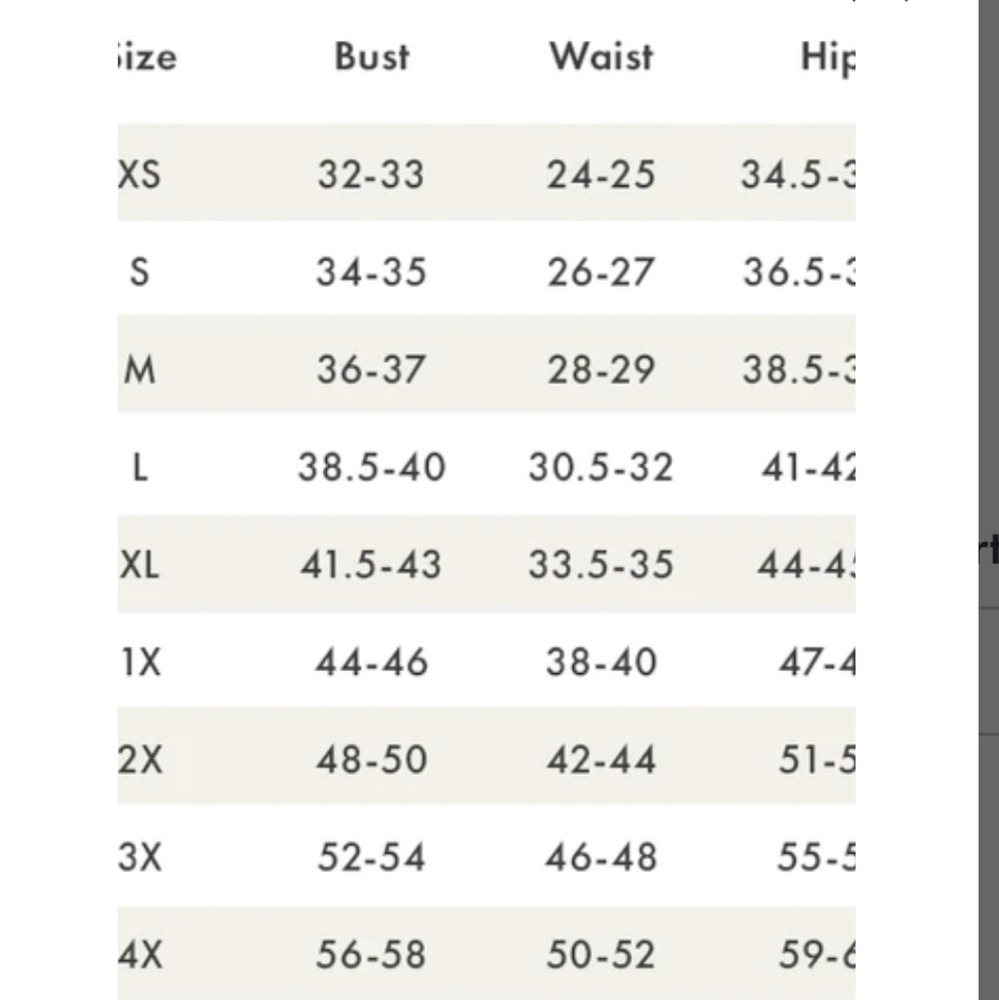
Task: Select the L size row label
Action: [140, 467]
